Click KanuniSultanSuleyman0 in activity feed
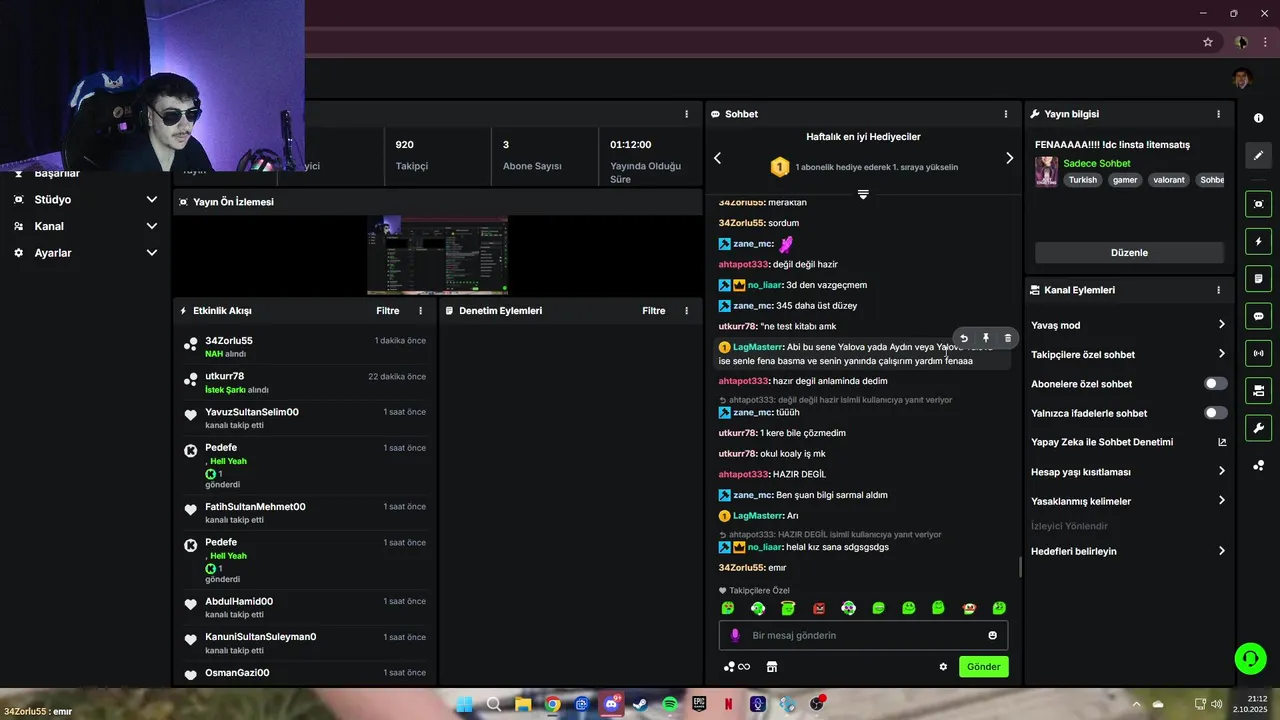This screenshot has height=720, width=1280. [x=261, y=637]
